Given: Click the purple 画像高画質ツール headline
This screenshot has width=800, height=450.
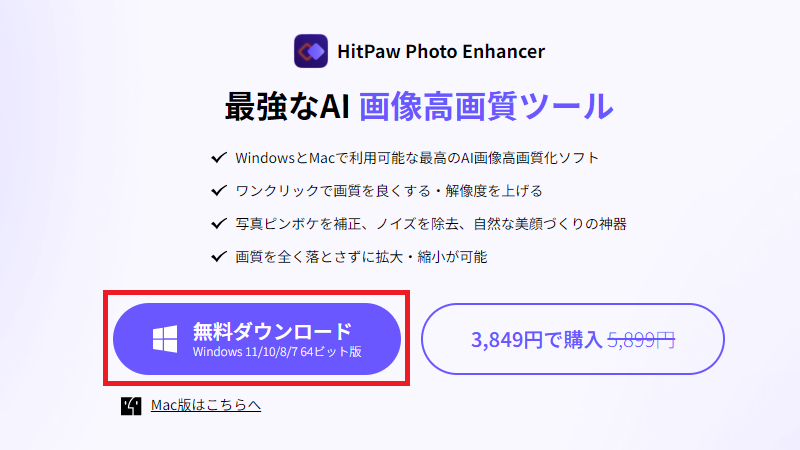Looking at the screenshot, I should pyautogui.click(x=486, y=106).
